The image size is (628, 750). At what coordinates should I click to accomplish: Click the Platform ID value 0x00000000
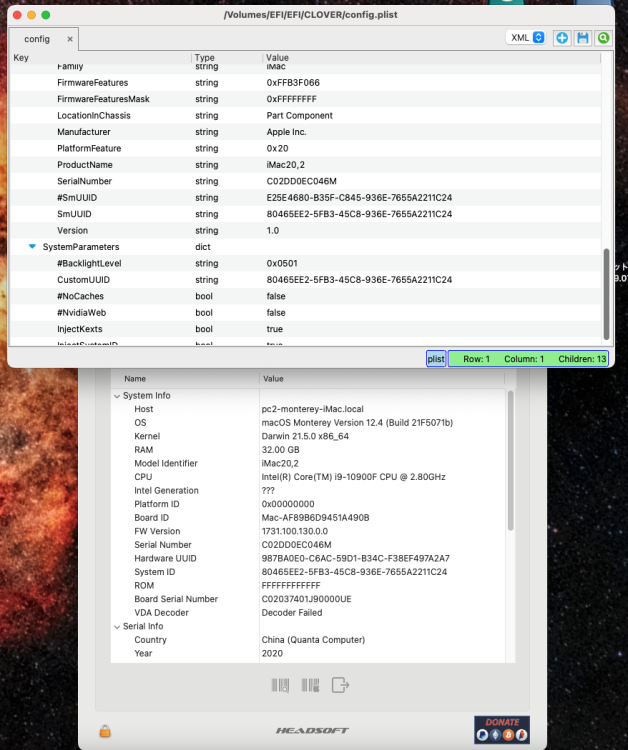tap(288, 504)
